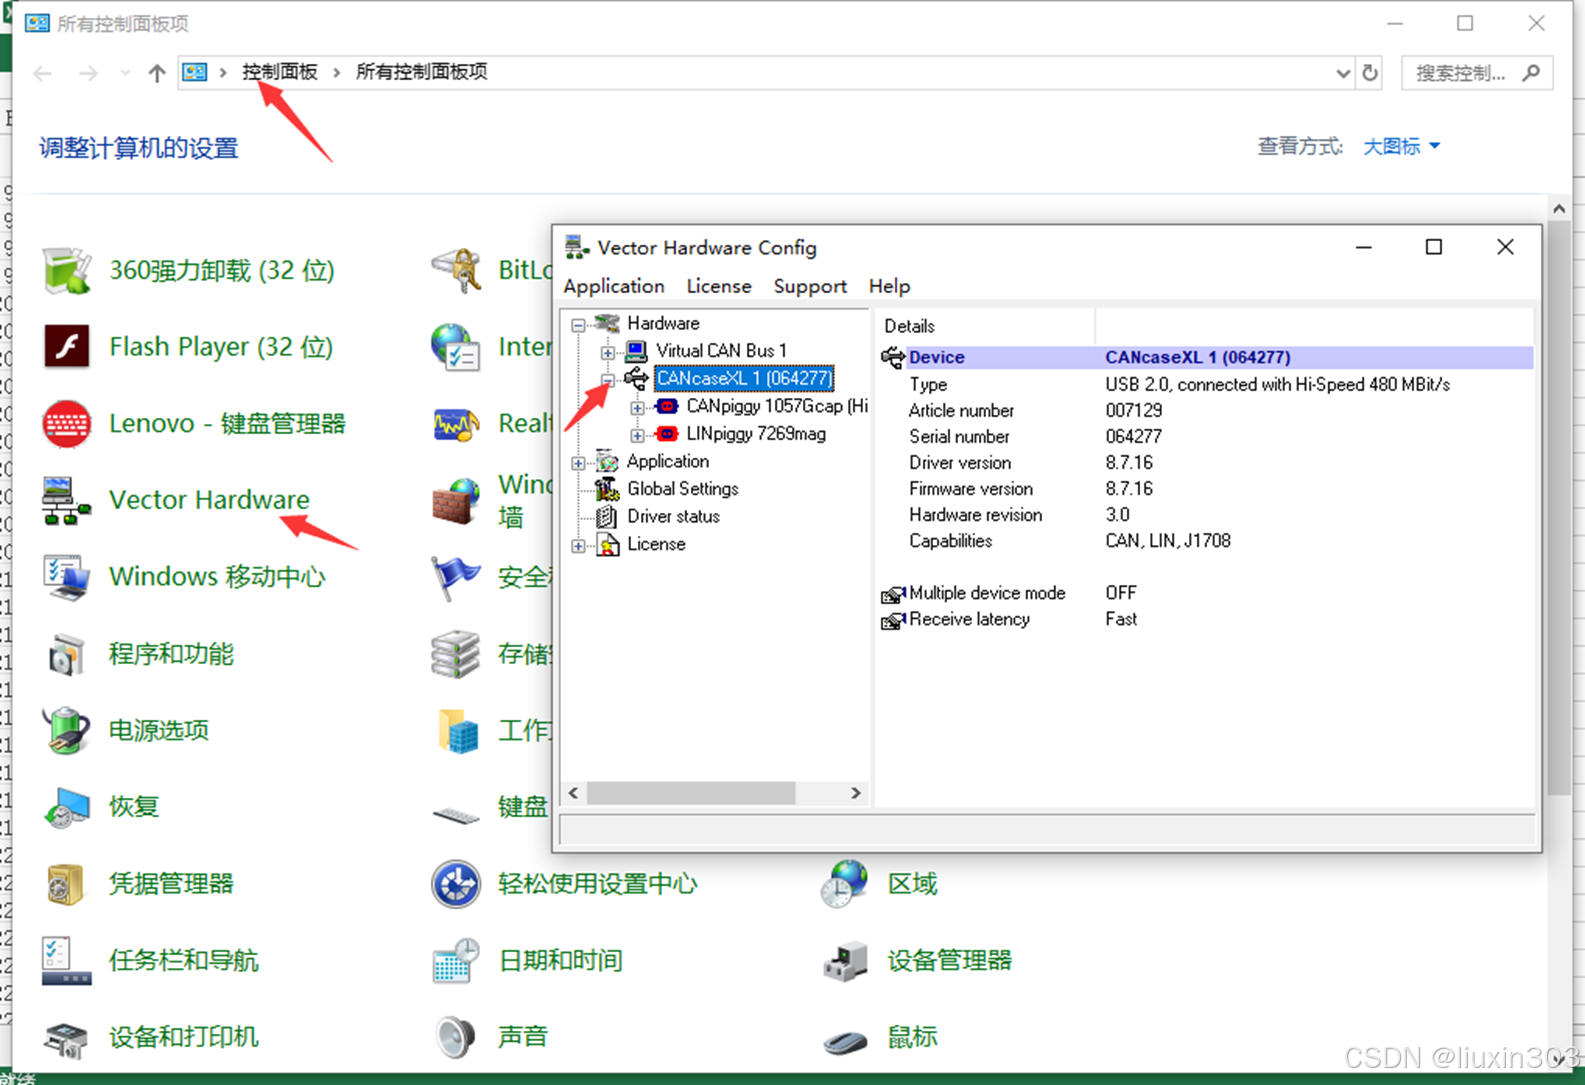The width and height of the screenshot is (1585, 1085).
Task: Go up one folder level
Action: pyautogui.click(x=156, y=73)
